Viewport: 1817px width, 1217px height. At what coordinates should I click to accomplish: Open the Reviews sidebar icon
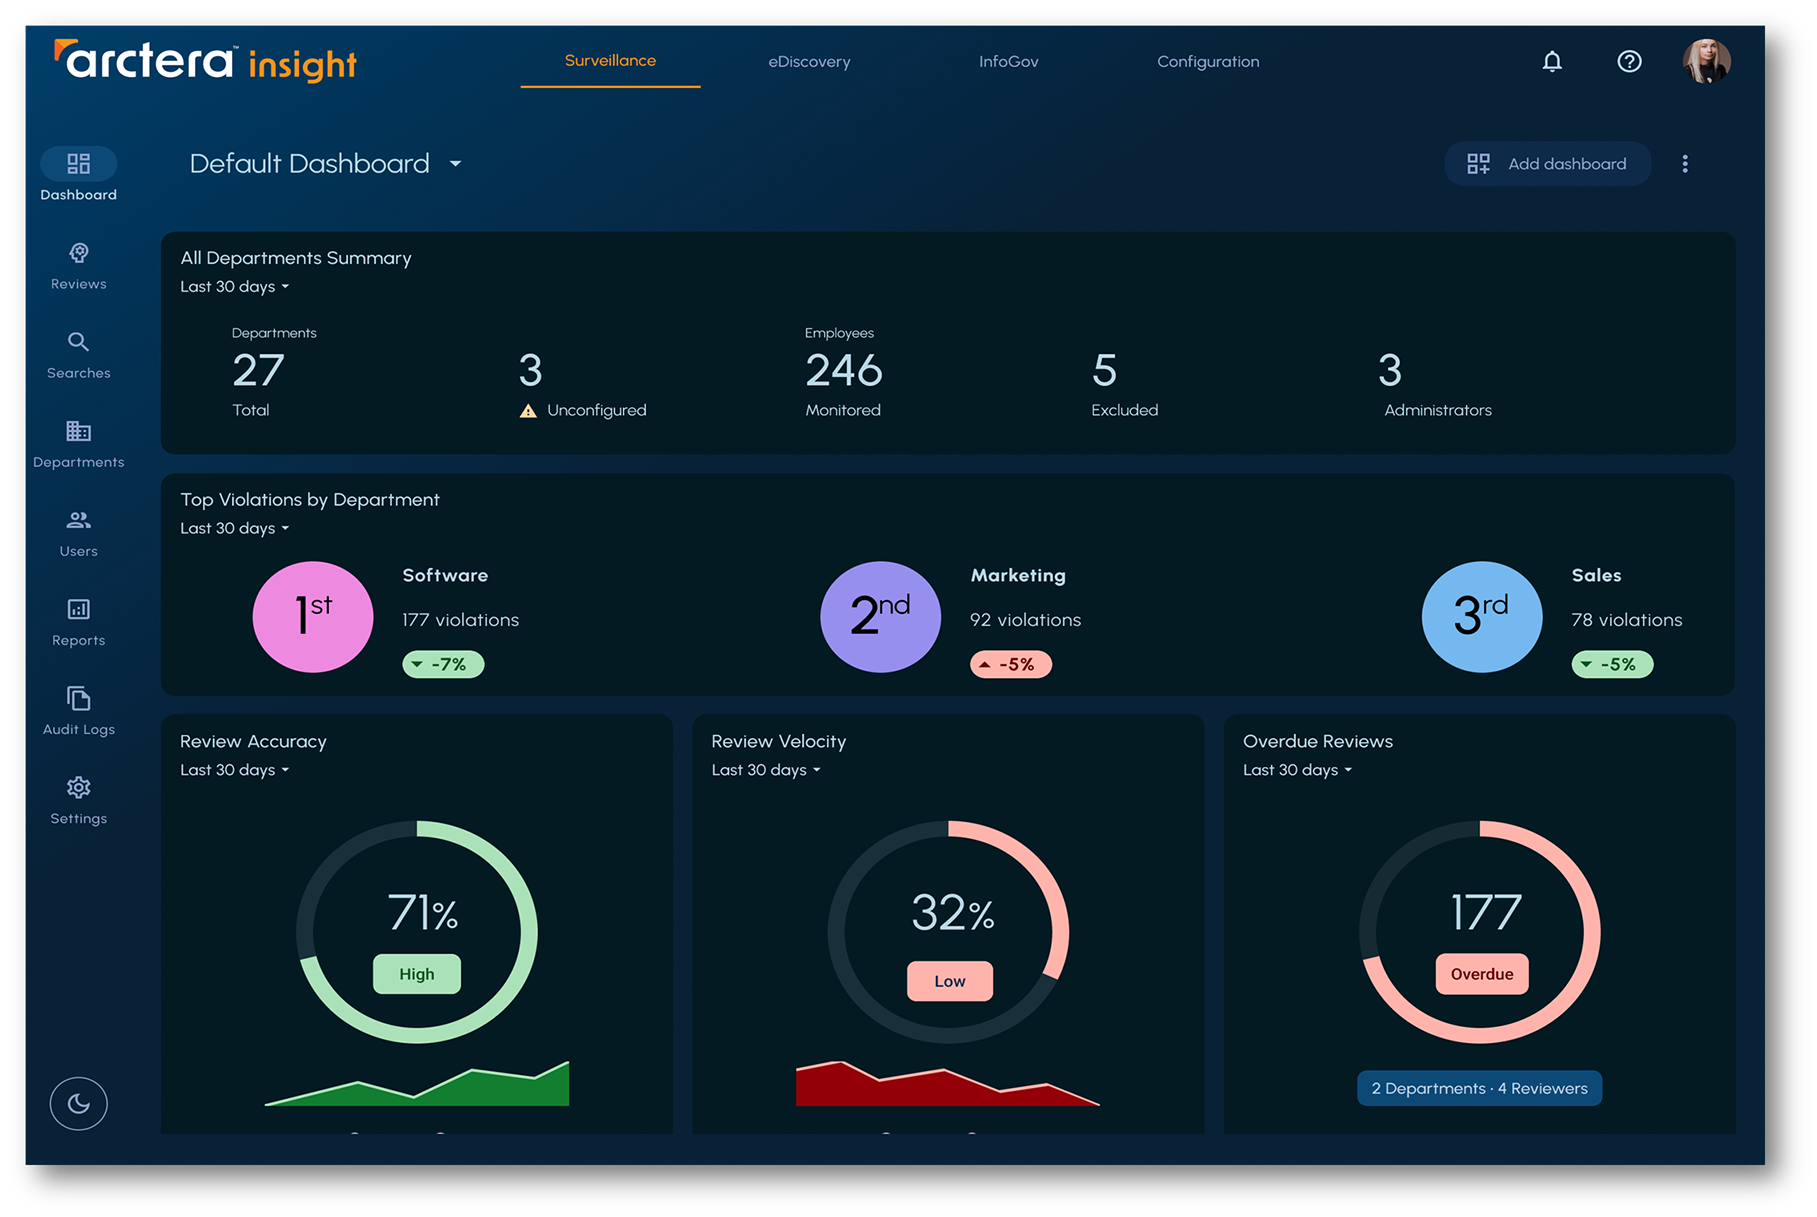tap(78, 254)
